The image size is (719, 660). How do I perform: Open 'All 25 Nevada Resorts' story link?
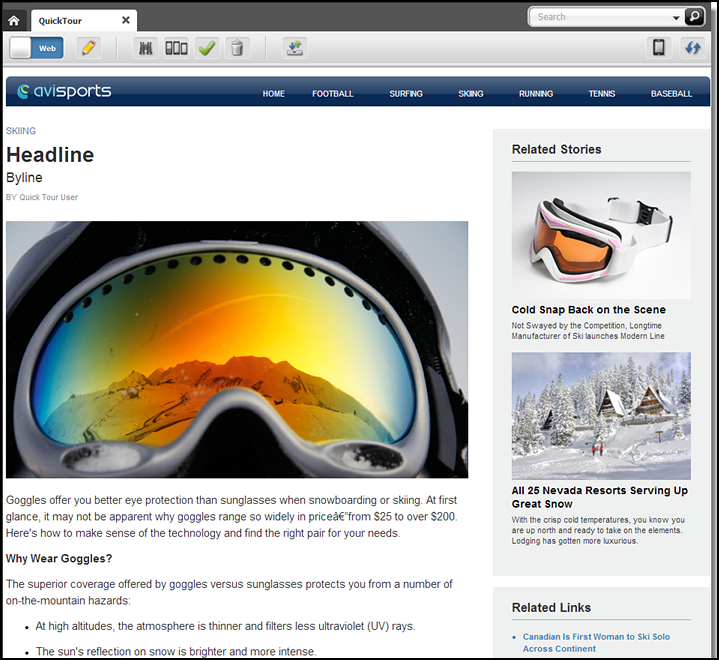coord(600,497)
